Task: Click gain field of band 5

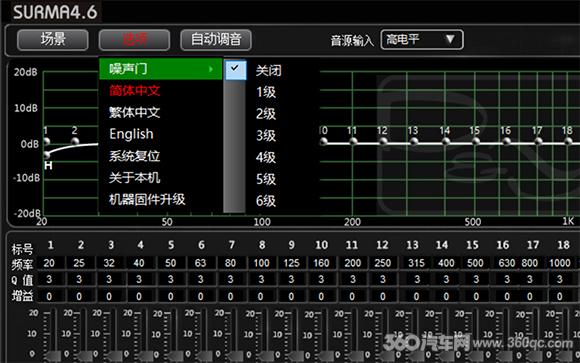Action: [x=170, y=296]
